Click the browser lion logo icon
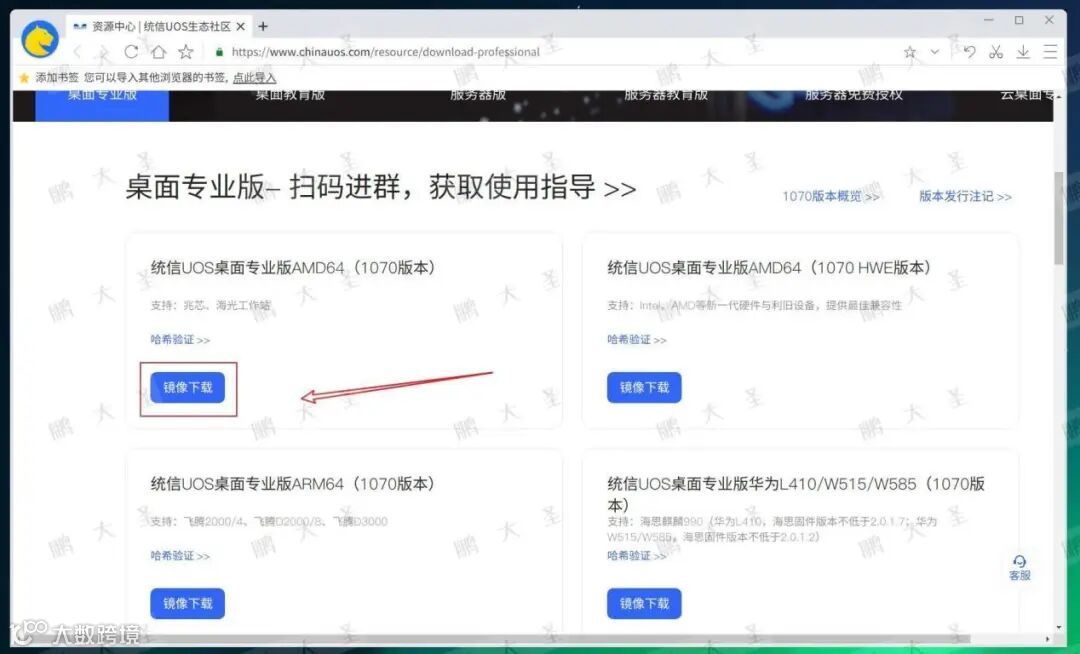The image size is (1080, 654). point(39,39)
